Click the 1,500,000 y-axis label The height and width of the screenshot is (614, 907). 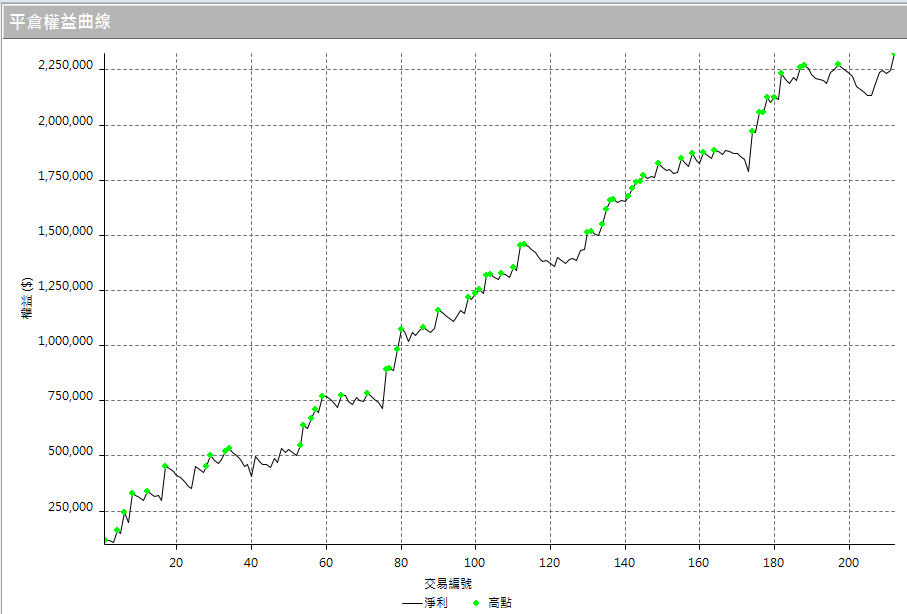pyautogui.click(x=65, y=231)
